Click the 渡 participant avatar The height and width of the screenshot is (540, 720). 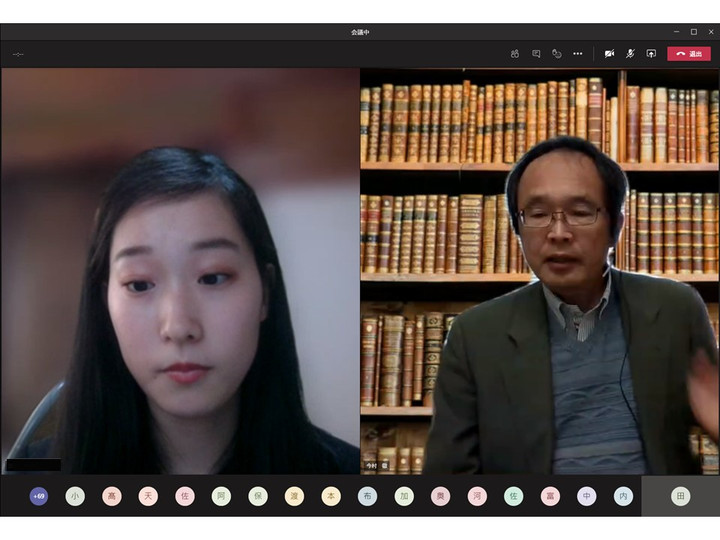point(294,496)
